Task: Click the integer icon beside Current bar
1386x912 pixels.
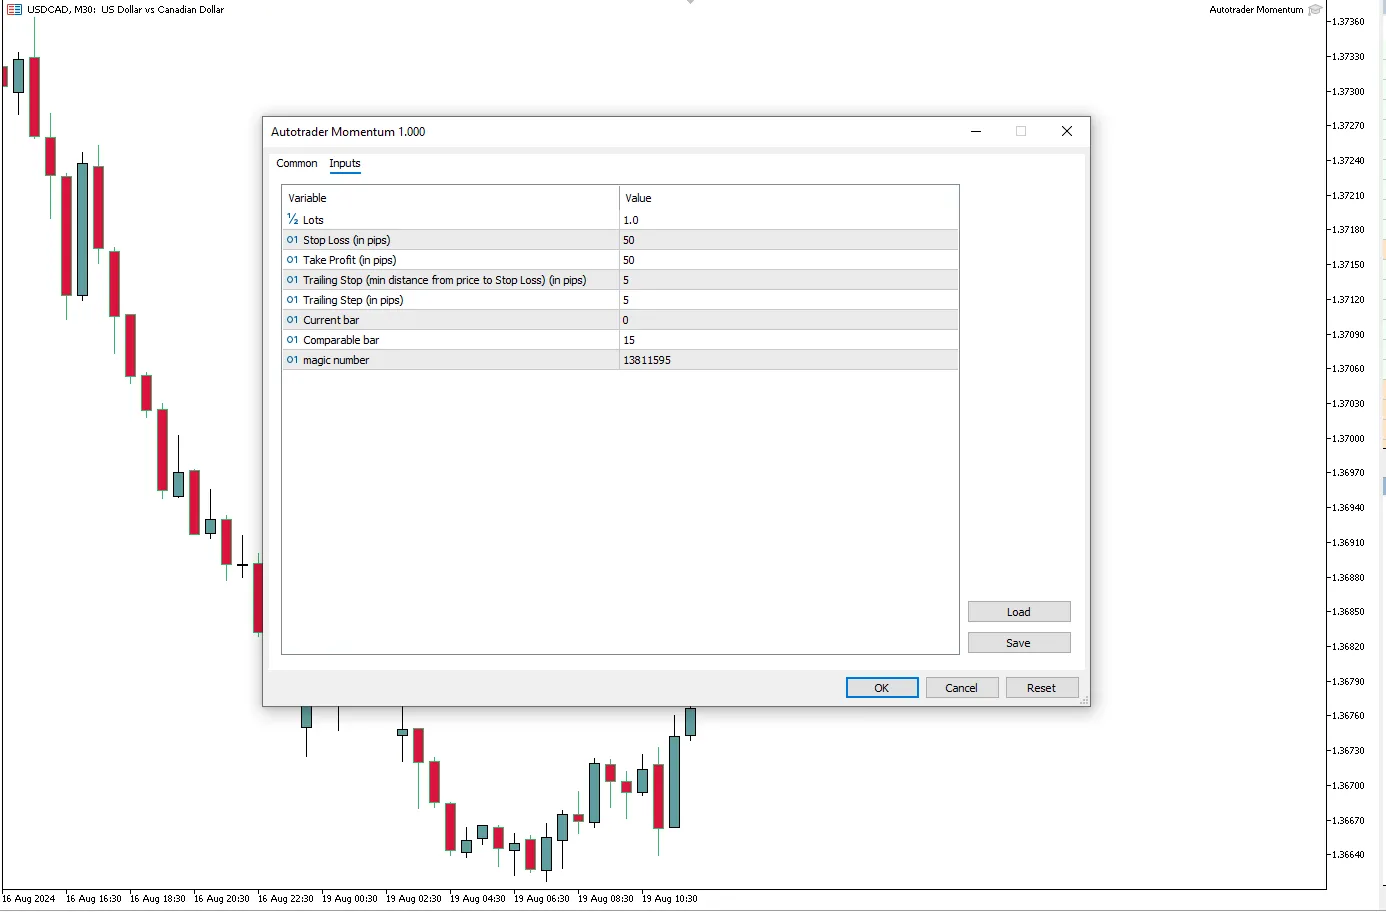Action: click(292, 320)
